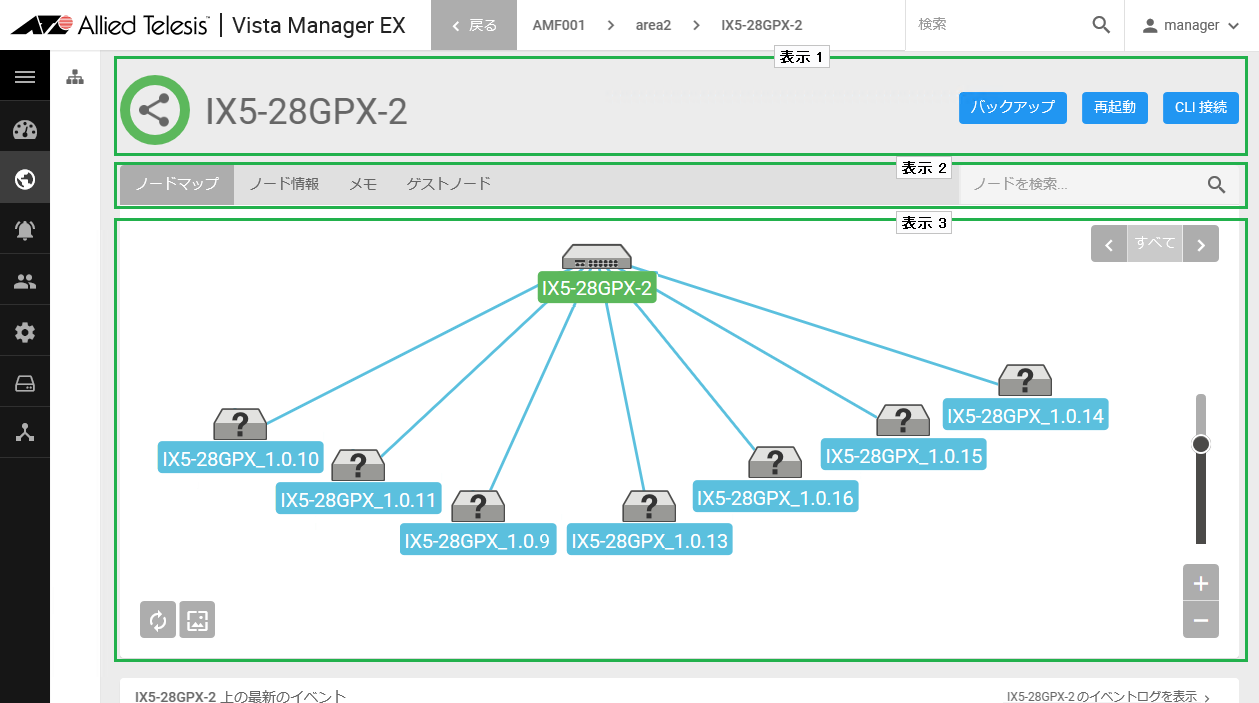Viewport: 1259px width, 703px height.
Task: Click unknown device icon above IX5-28GPX_1.0.10
Action: coord(240,424)
